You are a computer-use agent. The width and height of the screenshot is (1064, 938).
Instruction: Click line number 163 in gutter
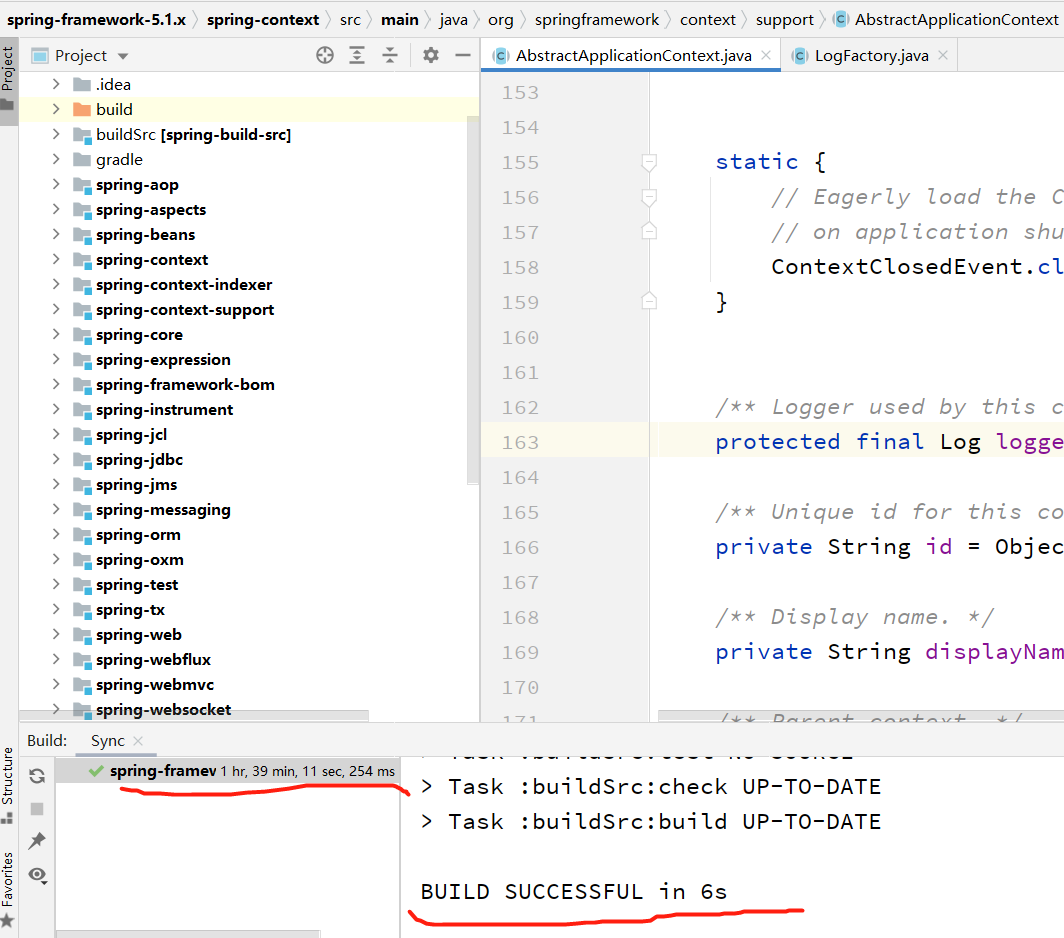coord(520,443)
